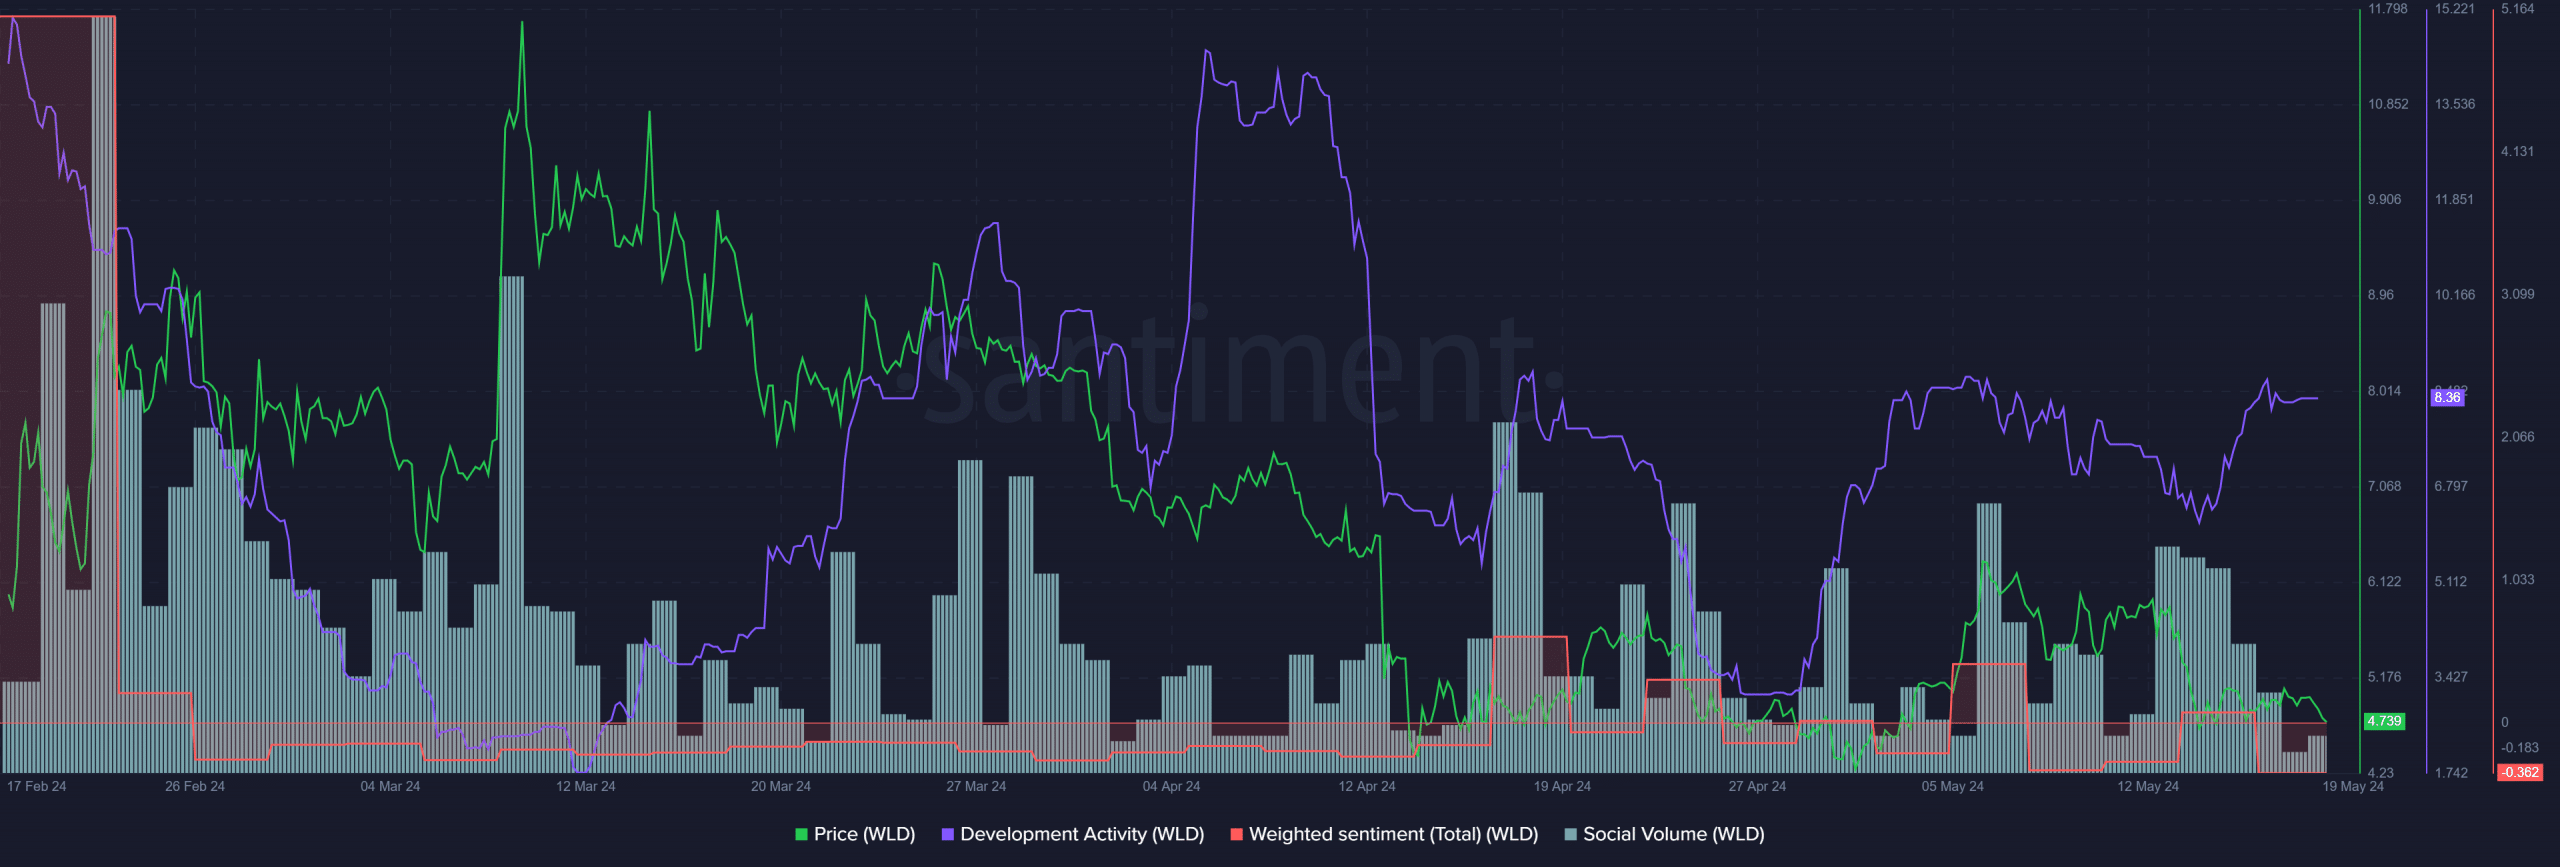The image size is (2560, 867).
Task: Click the 17 Feb 24 date label
Action: click(37, 786)
